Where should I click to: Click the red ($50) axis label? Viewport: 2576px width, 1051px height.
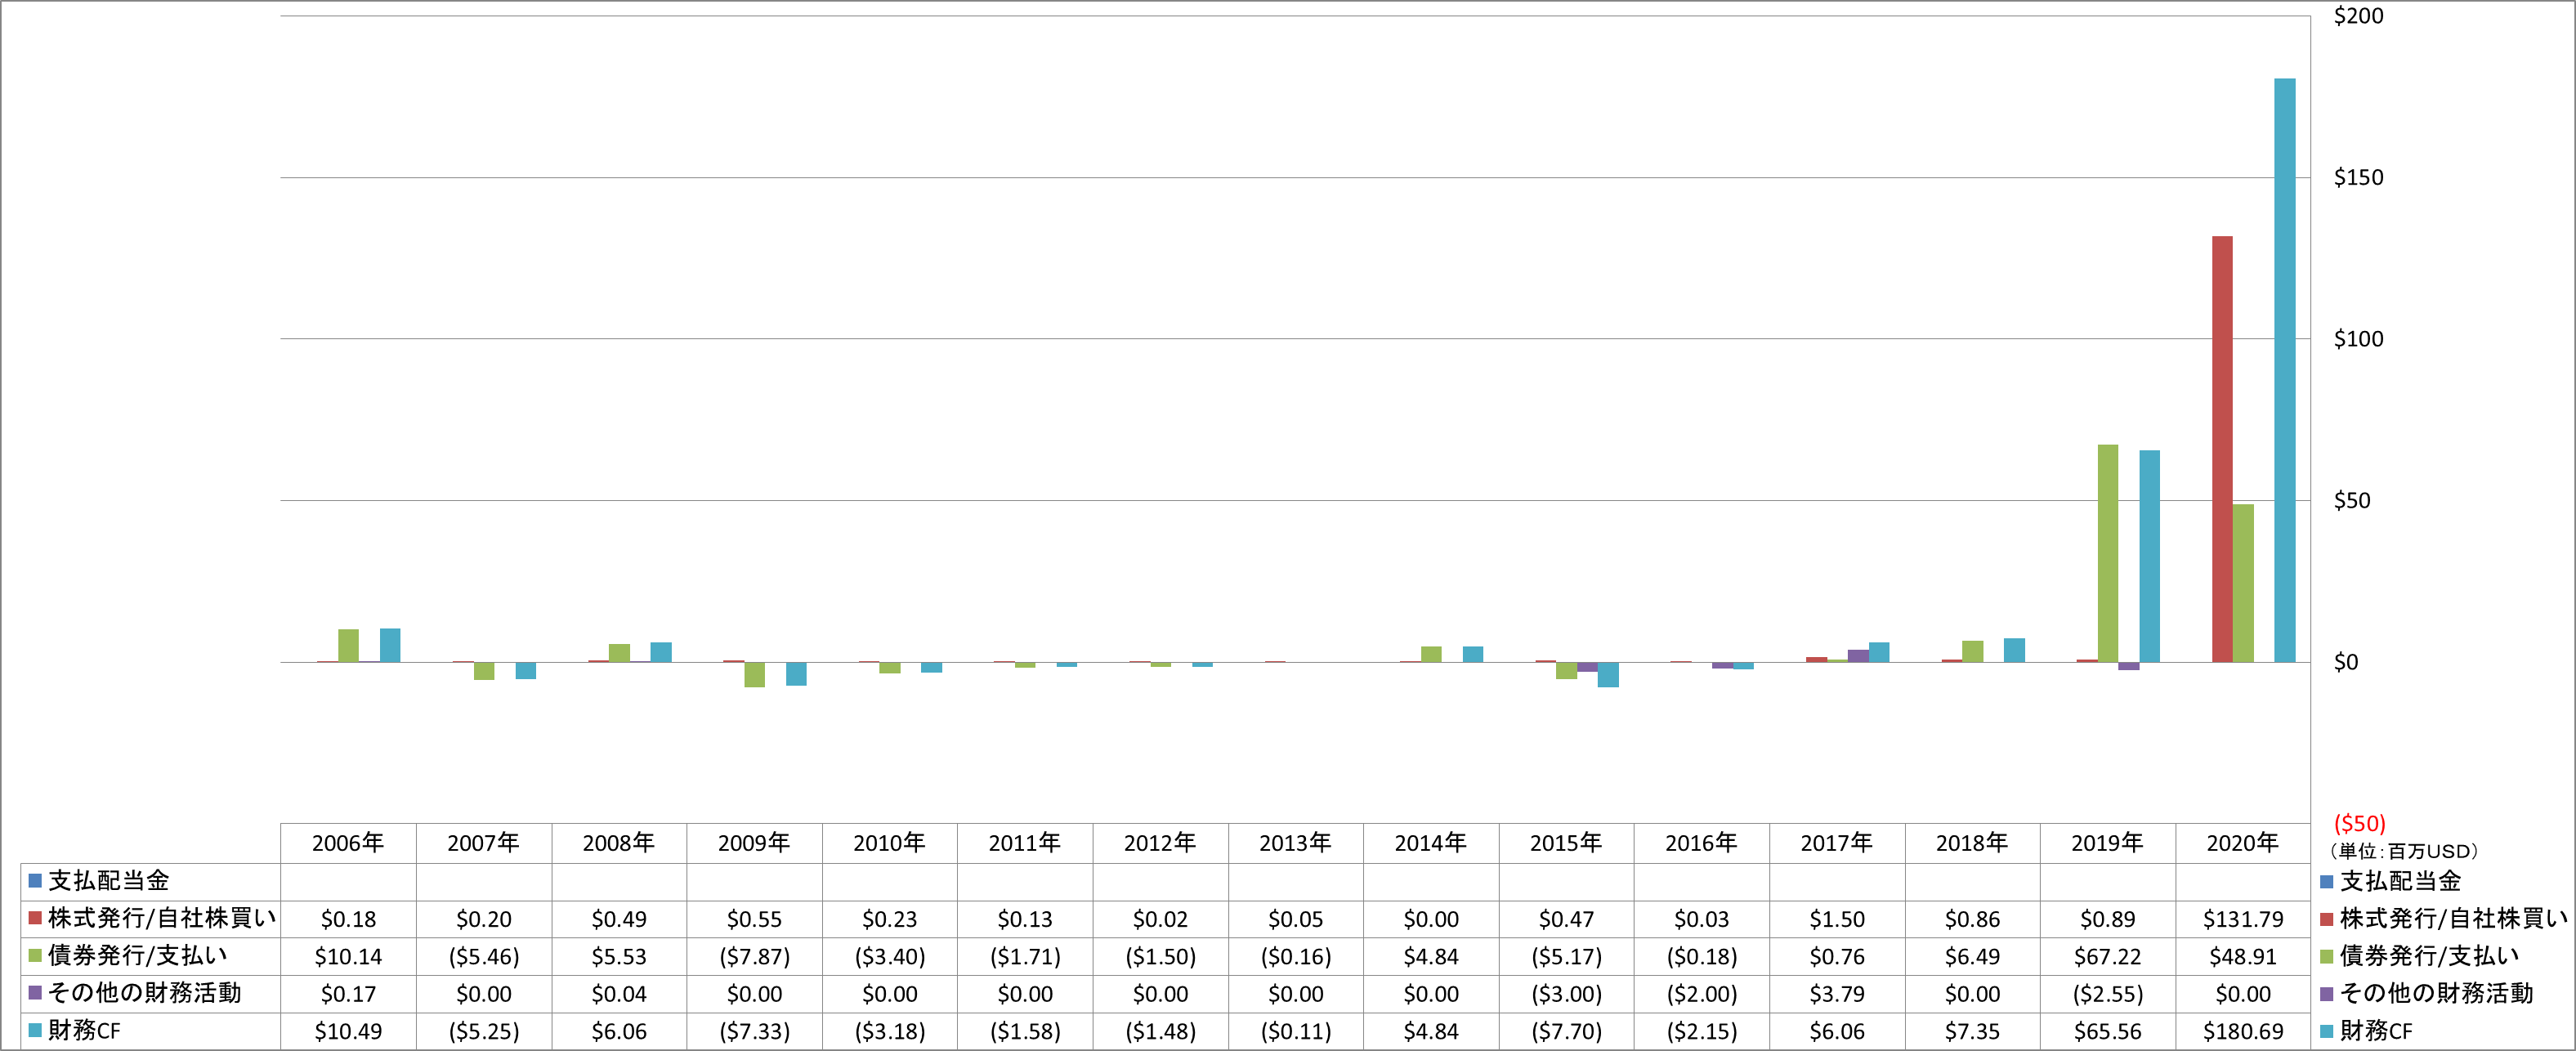click(x=2359, y=824)
